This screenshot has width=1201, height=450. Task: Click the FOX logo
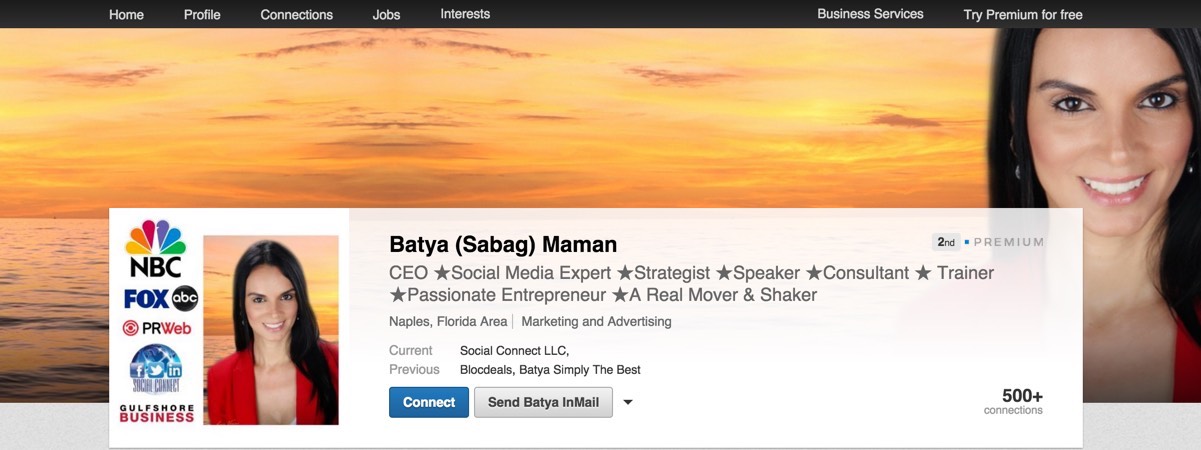[x=146, y=298]
